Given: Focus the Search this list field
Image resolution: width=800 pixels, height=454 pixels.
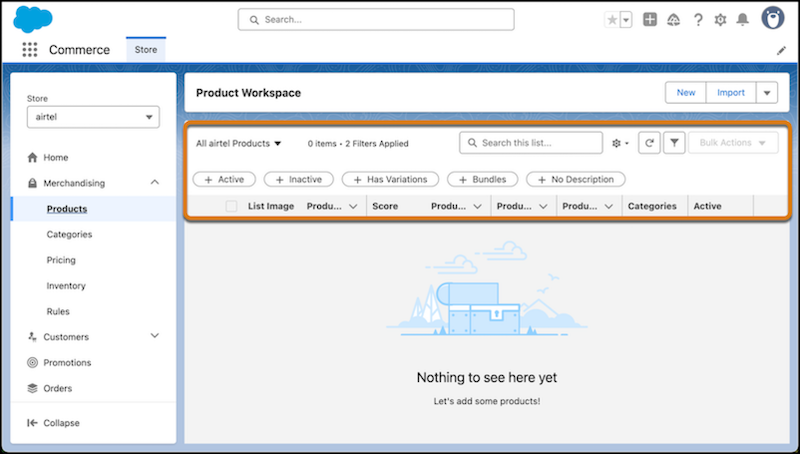Looking at the screenshot, I should pos(531,143).
